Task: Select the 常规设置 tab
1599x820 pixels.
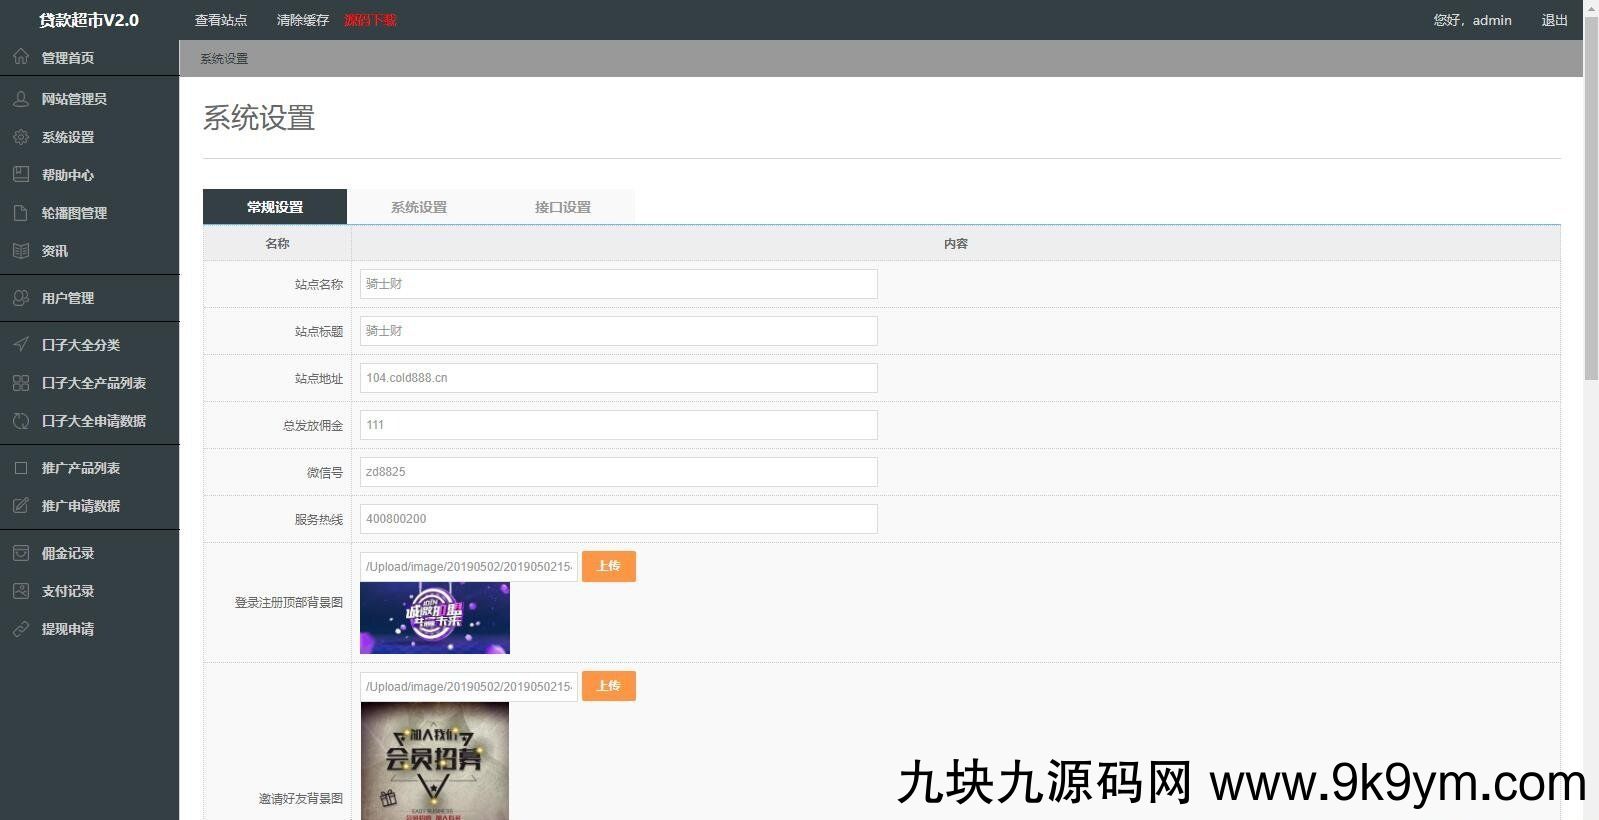Action: (275, 207)
